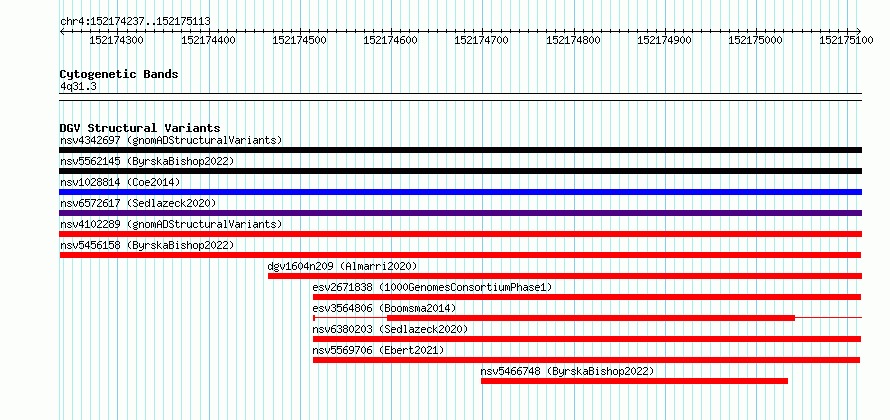
Task: Click the esv3564806 Boomsma2014 label
Action: [384, 308]
